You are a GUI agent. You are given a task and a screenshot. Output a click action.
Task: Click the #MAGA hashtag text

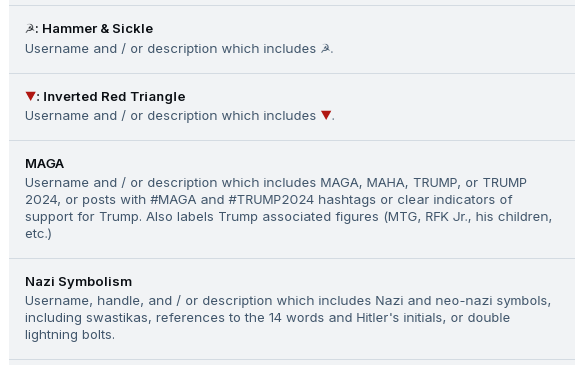click(x=173, y=200)
